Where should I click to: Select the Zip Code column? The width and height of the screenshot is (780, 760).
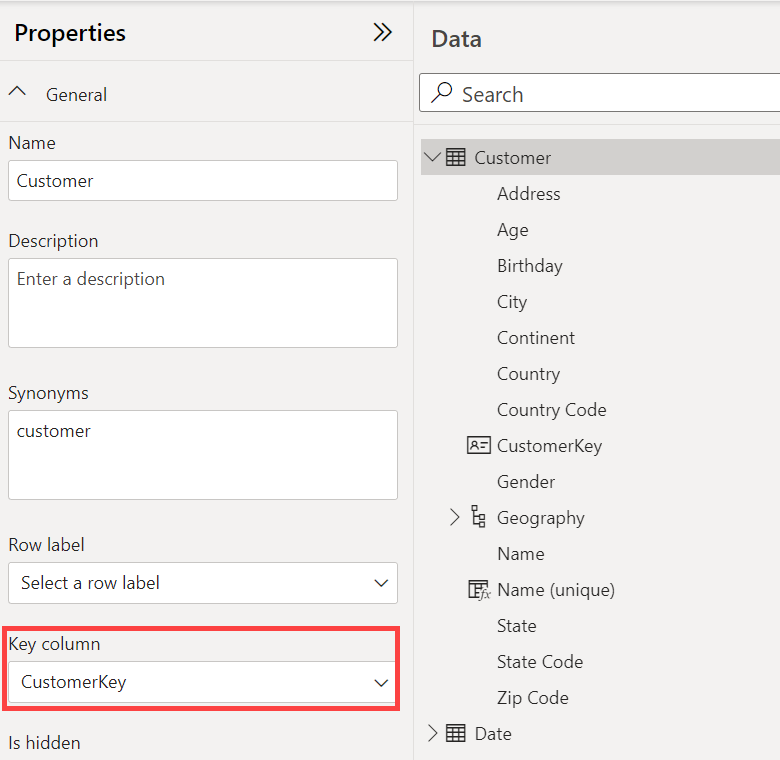coord(533,698)
